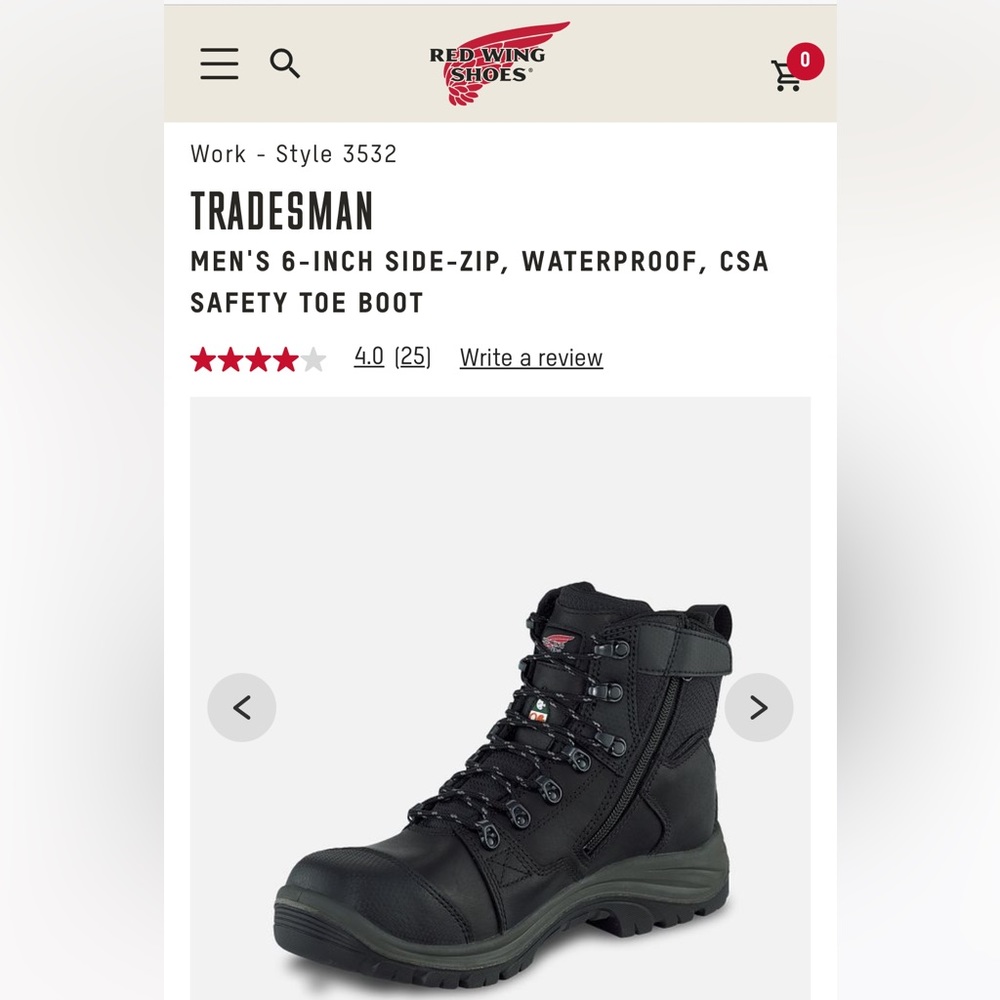The height and width of the screenshot is (1000, 1000).
Task: Show the previous product image
Action: [x=242, y=707]
